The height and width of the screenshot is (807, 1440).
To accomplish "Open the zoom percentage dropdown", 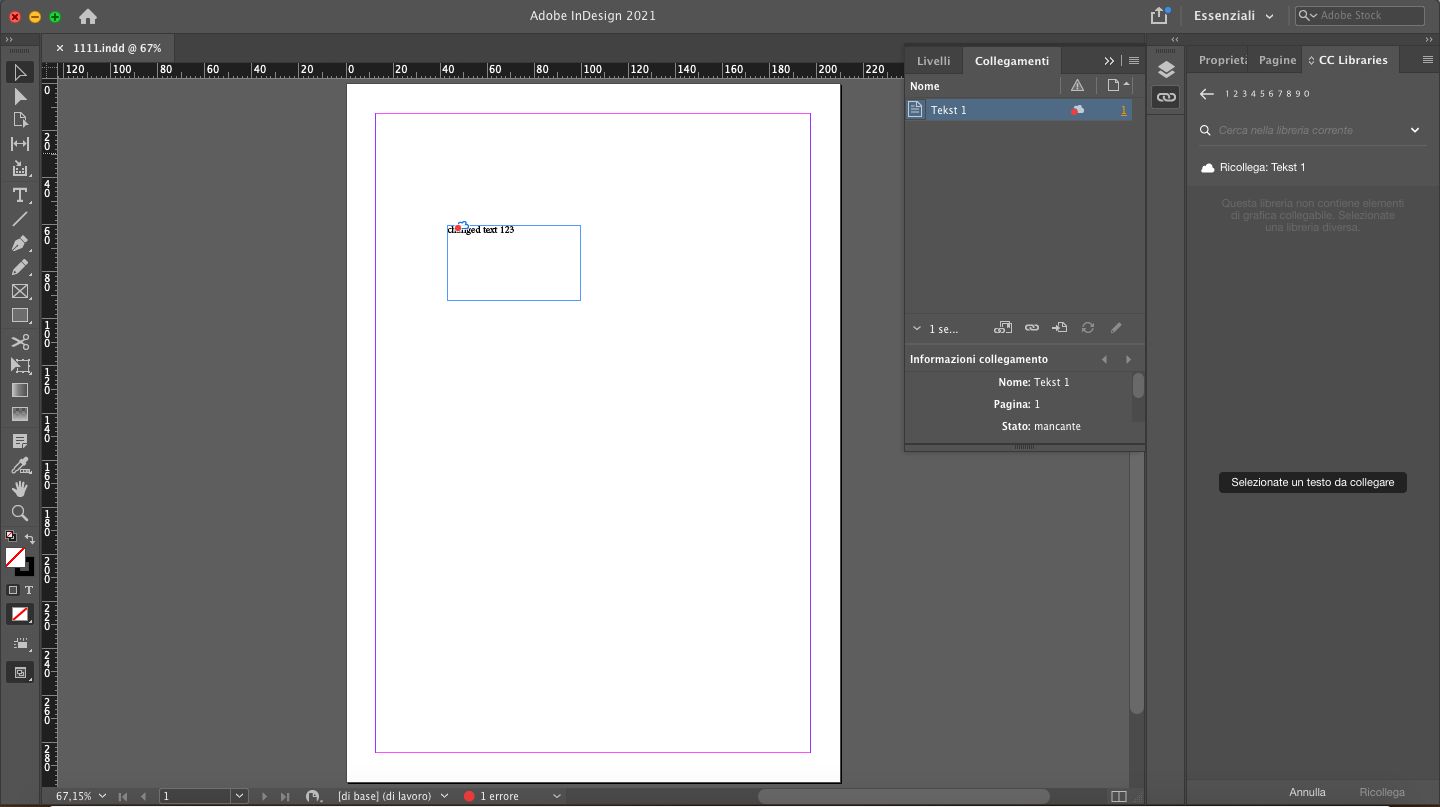I will 100,795.
